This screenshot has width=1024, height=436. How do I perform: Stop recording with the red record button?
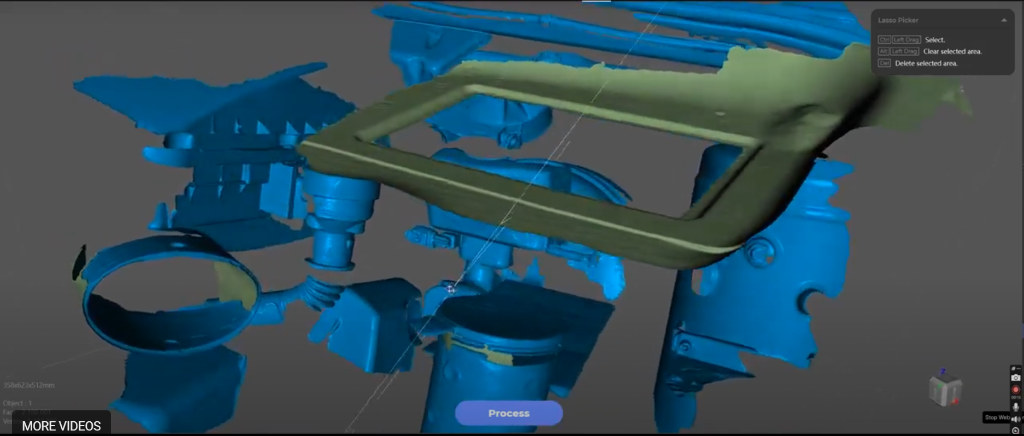coord(1016,389)
